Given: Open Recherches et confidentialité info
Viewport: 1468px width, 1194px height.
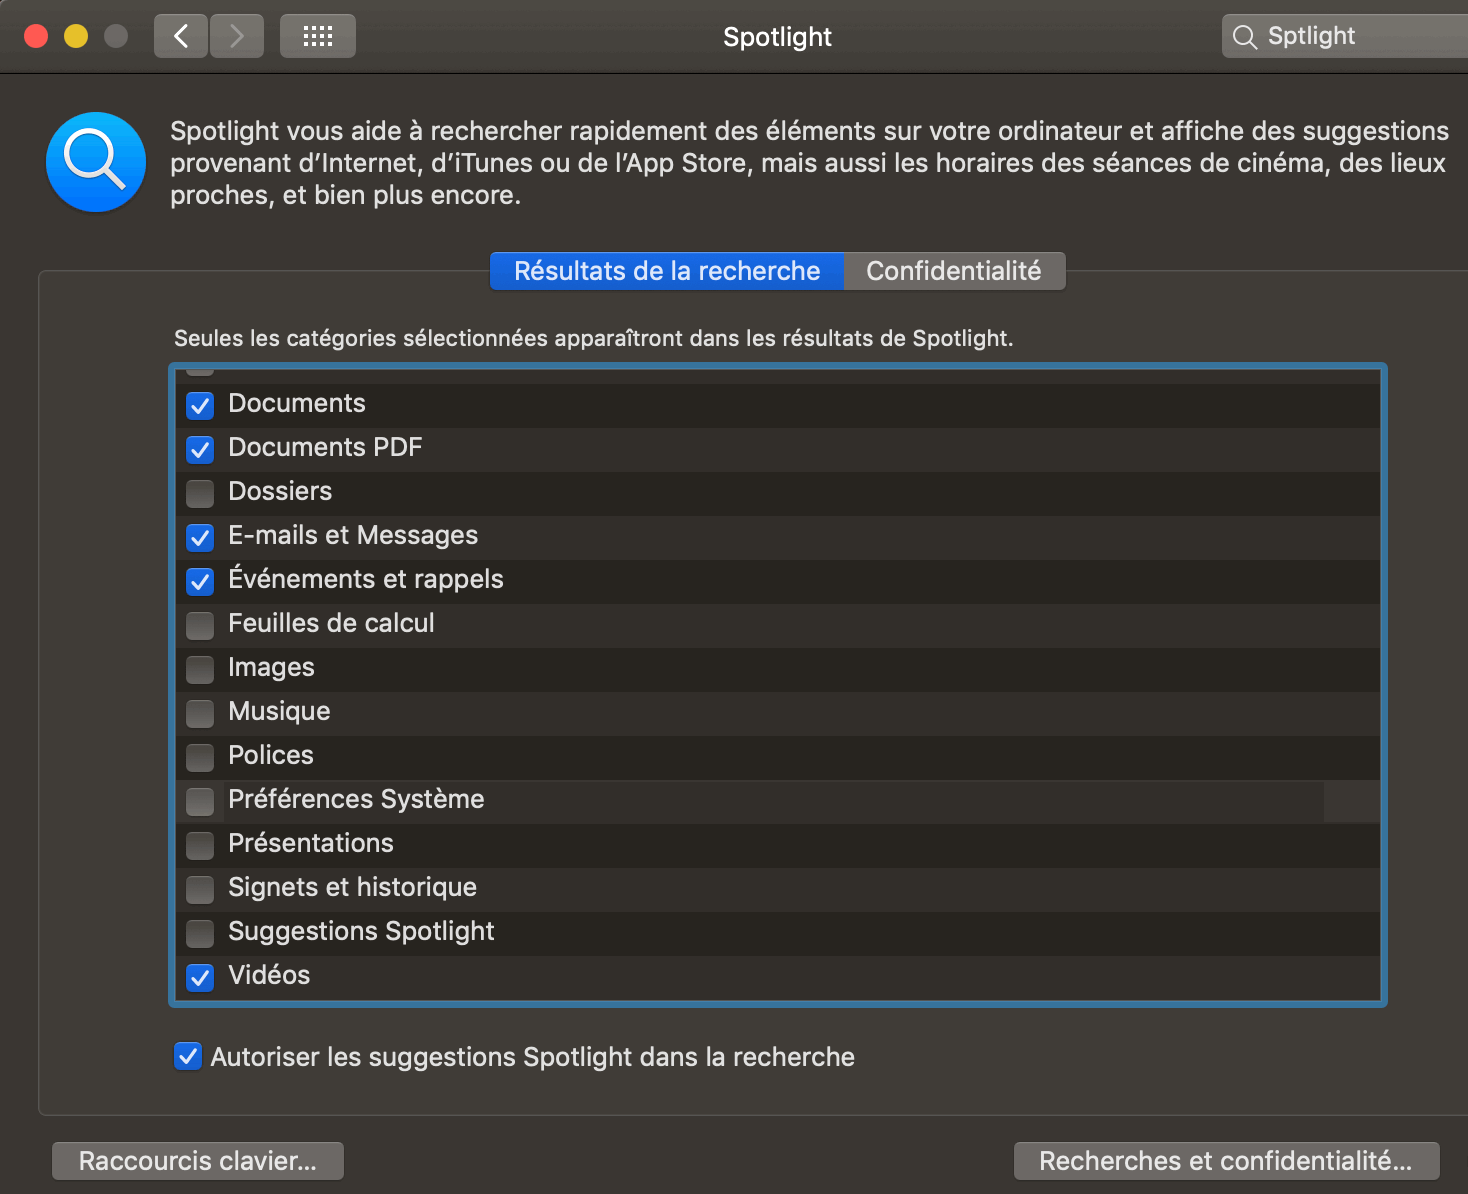Looking at the screenshot, I should 1226,1161.
